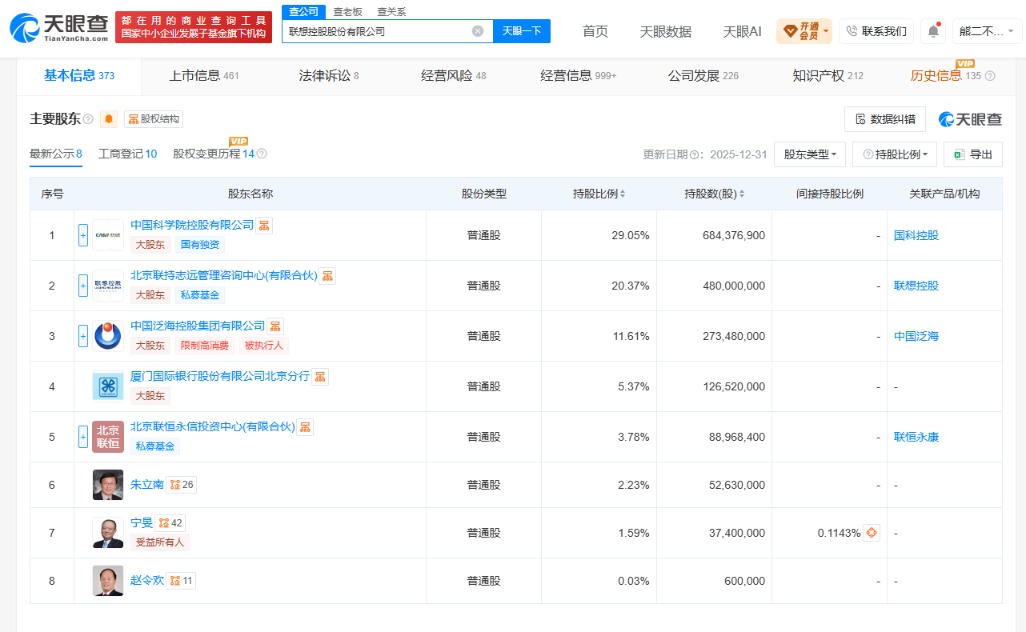
Task: Open equity structure icon next to 中国泛海控股集团有限公司
Action: tap(275, 326)
